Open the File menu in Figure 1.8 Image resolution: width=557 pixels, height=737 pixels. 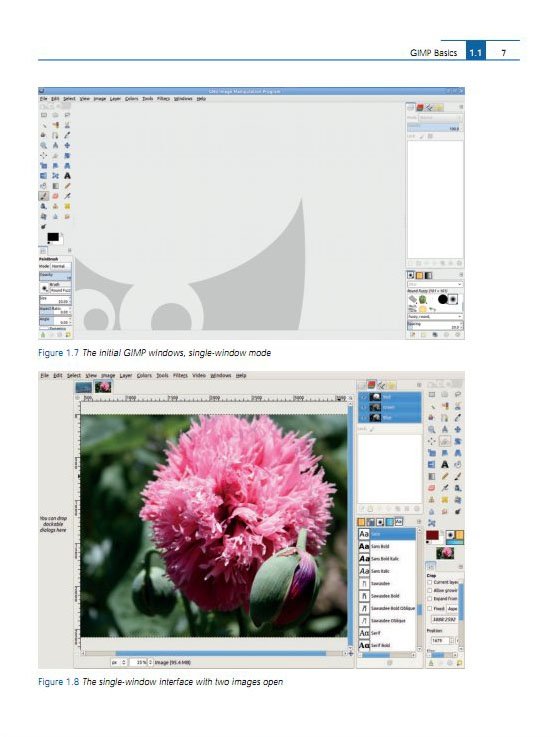coord(44,376)
